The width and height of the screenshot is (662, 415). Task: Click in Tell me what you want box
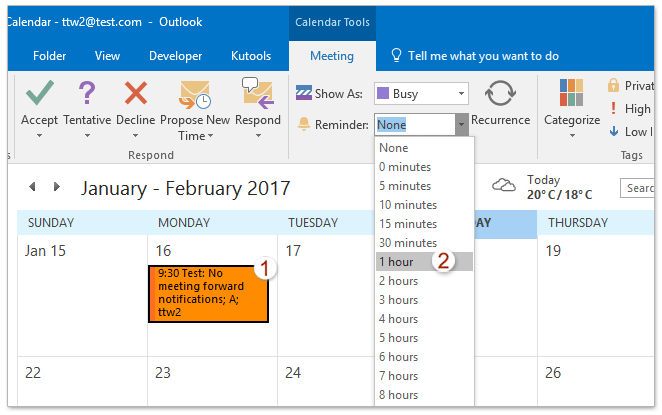(x=483, y=56)
